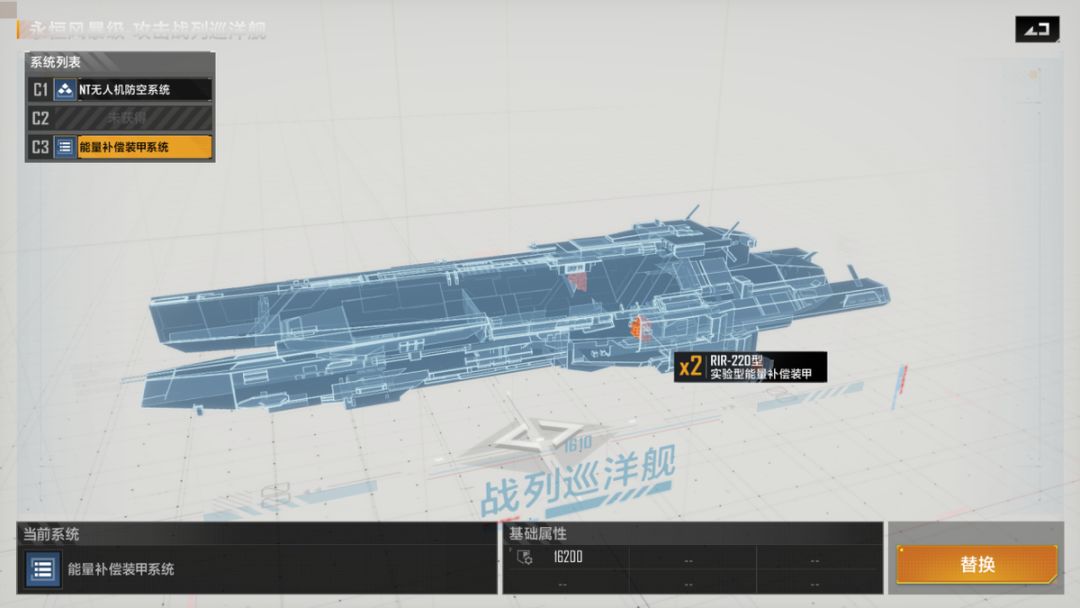Click the C1 slot label
The width and height of the screenshot is (1080, 608).
coord(40,90)
